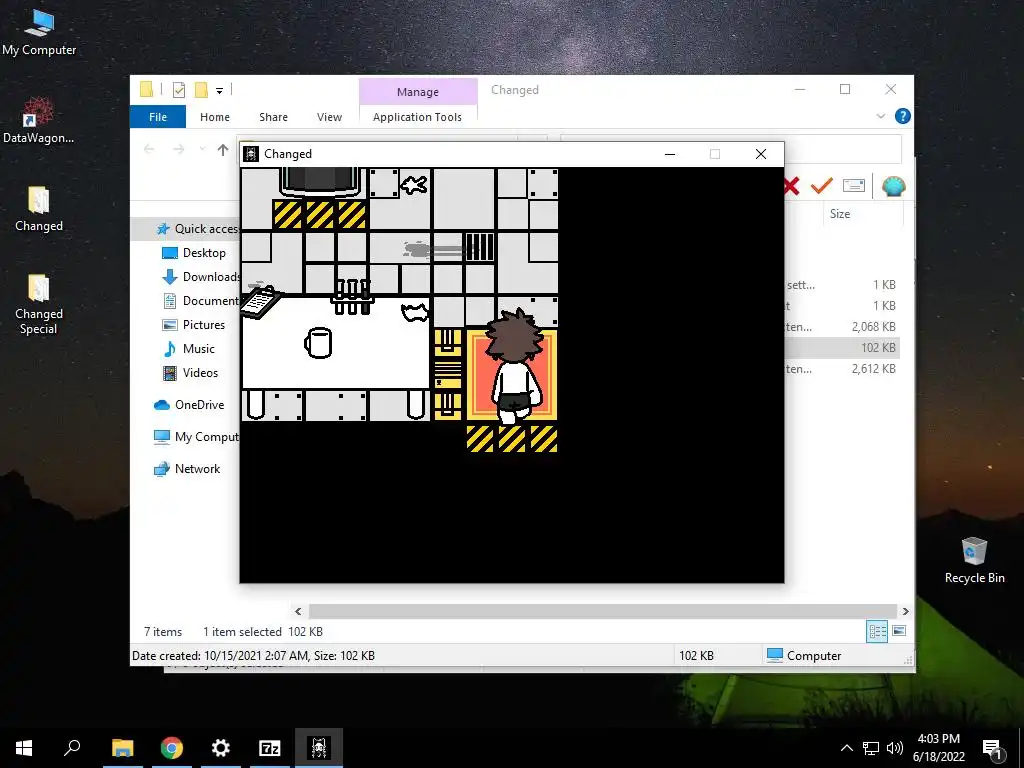Switch to the View ribbon tab
1024x768 pixels.
[329, 117]
